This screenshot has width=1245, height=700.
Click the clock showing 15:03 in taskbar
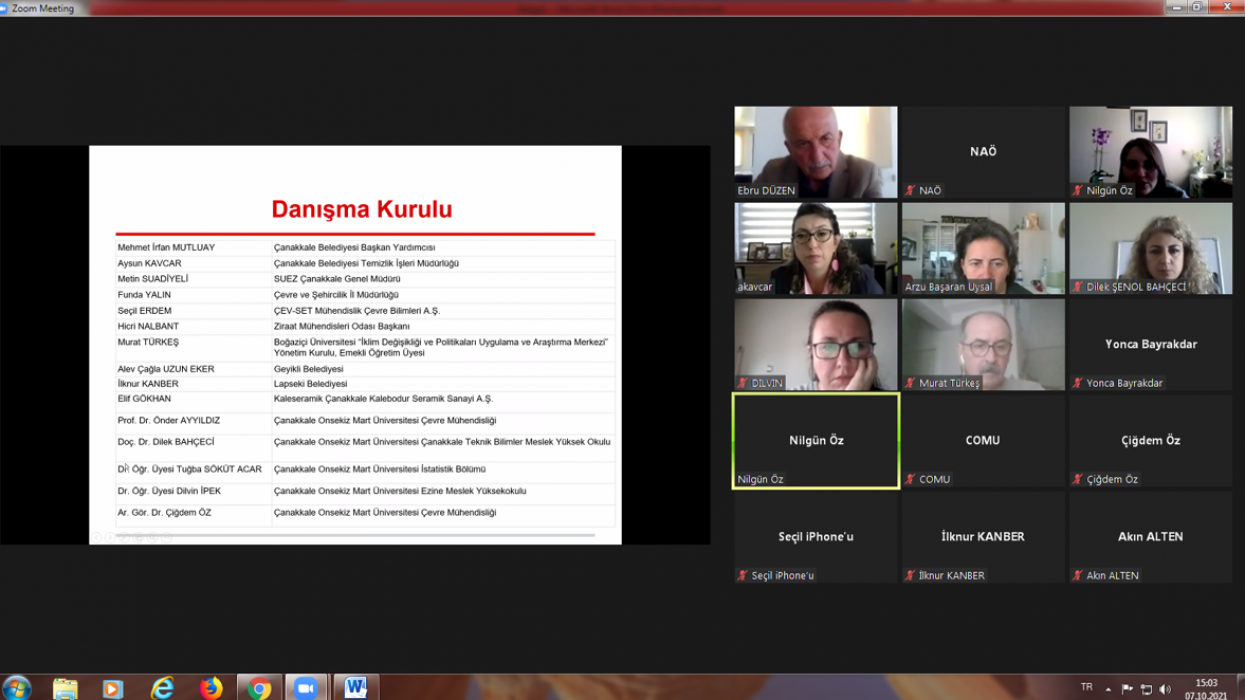click(1206, 689)
